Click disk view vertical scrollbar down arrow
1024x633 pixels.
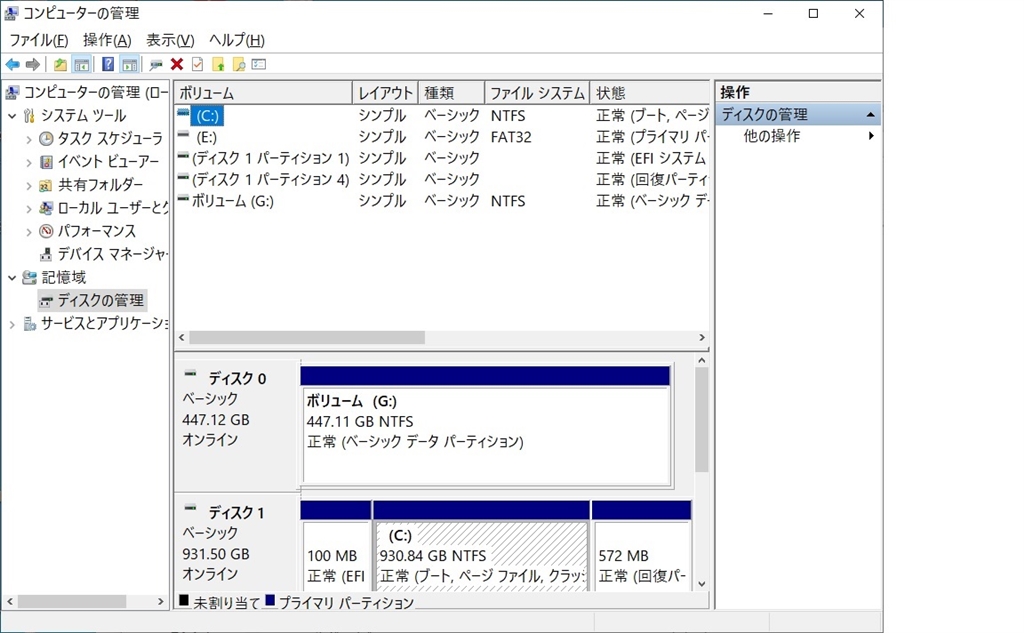(702, 584)
